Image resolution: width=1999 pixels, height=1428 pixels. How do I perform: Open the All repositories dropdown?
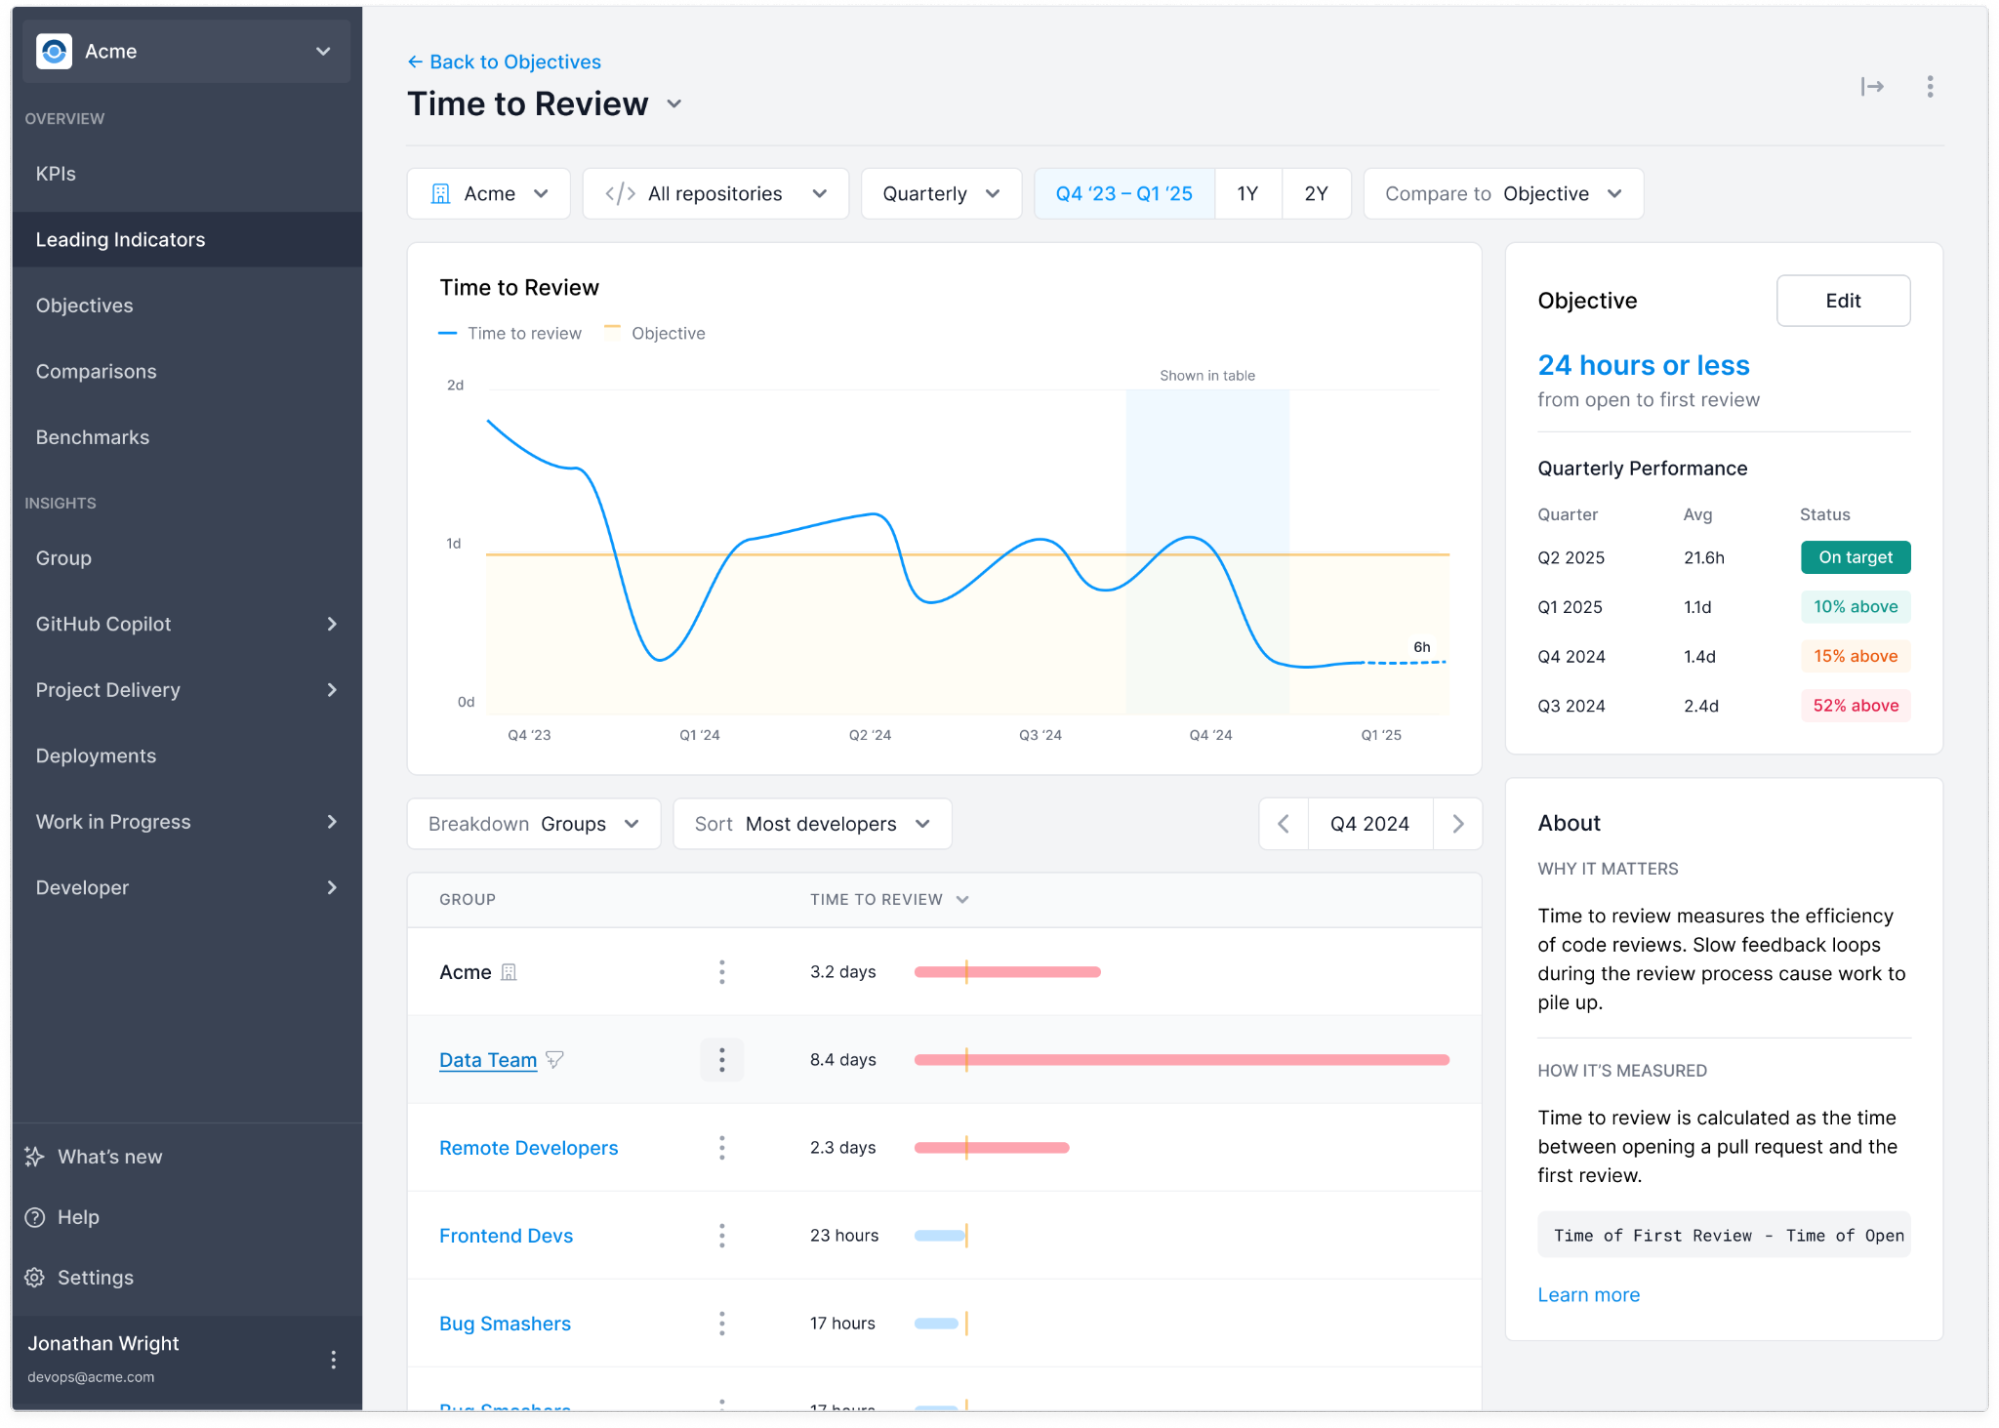(x=715, y=194)
